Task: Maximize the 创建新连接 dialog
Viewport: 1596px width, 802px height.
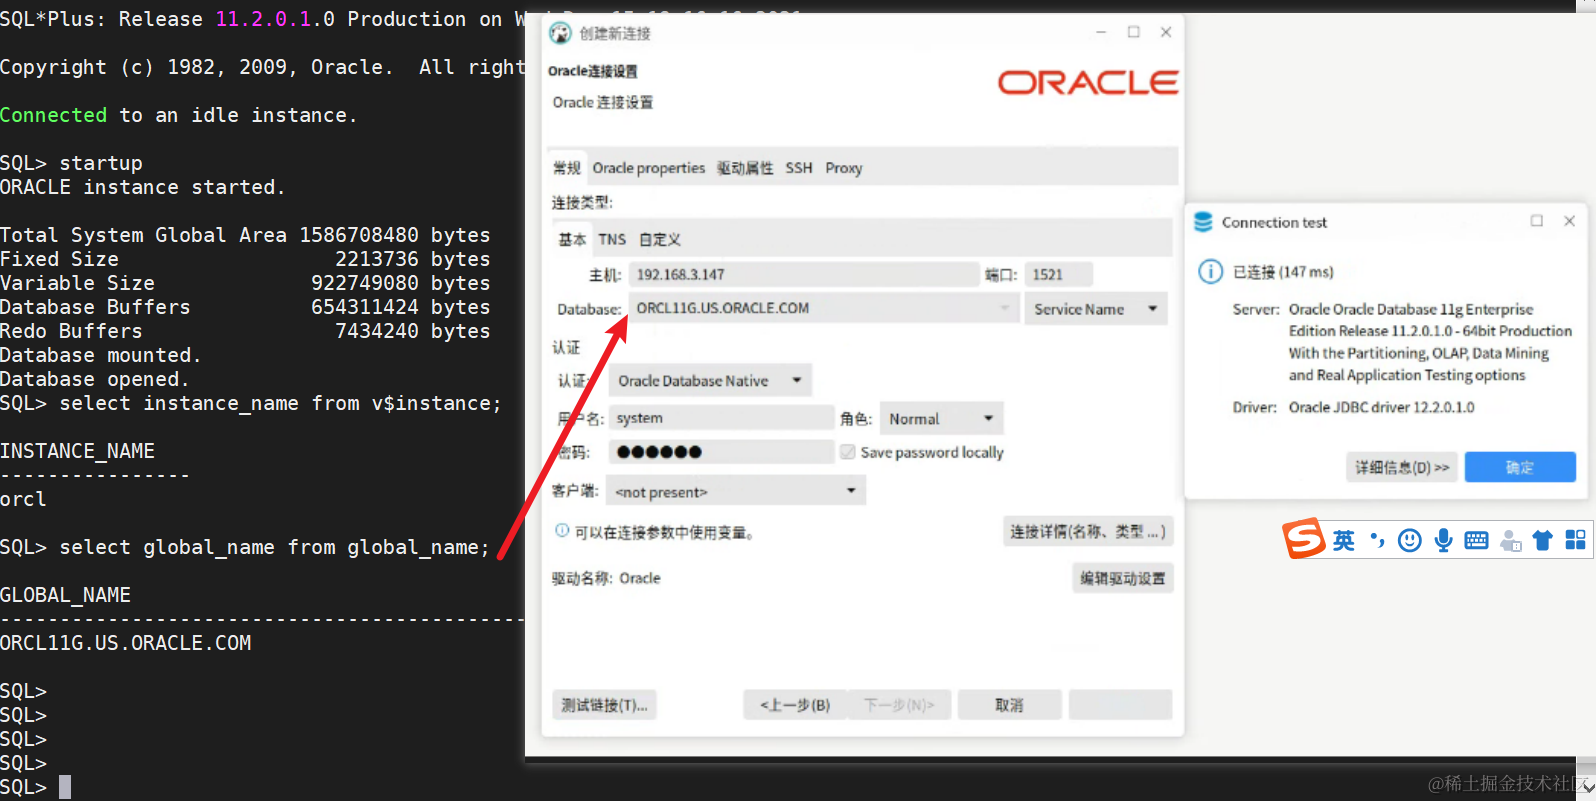Action: point(1134,32)
